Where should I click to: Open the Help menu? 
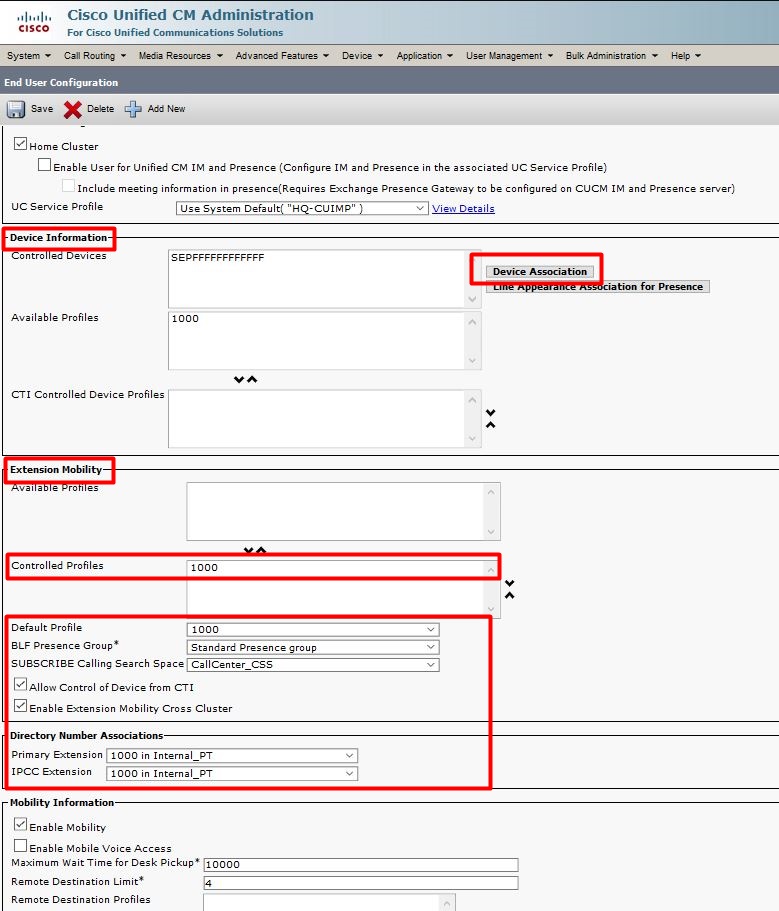point(686,56)
